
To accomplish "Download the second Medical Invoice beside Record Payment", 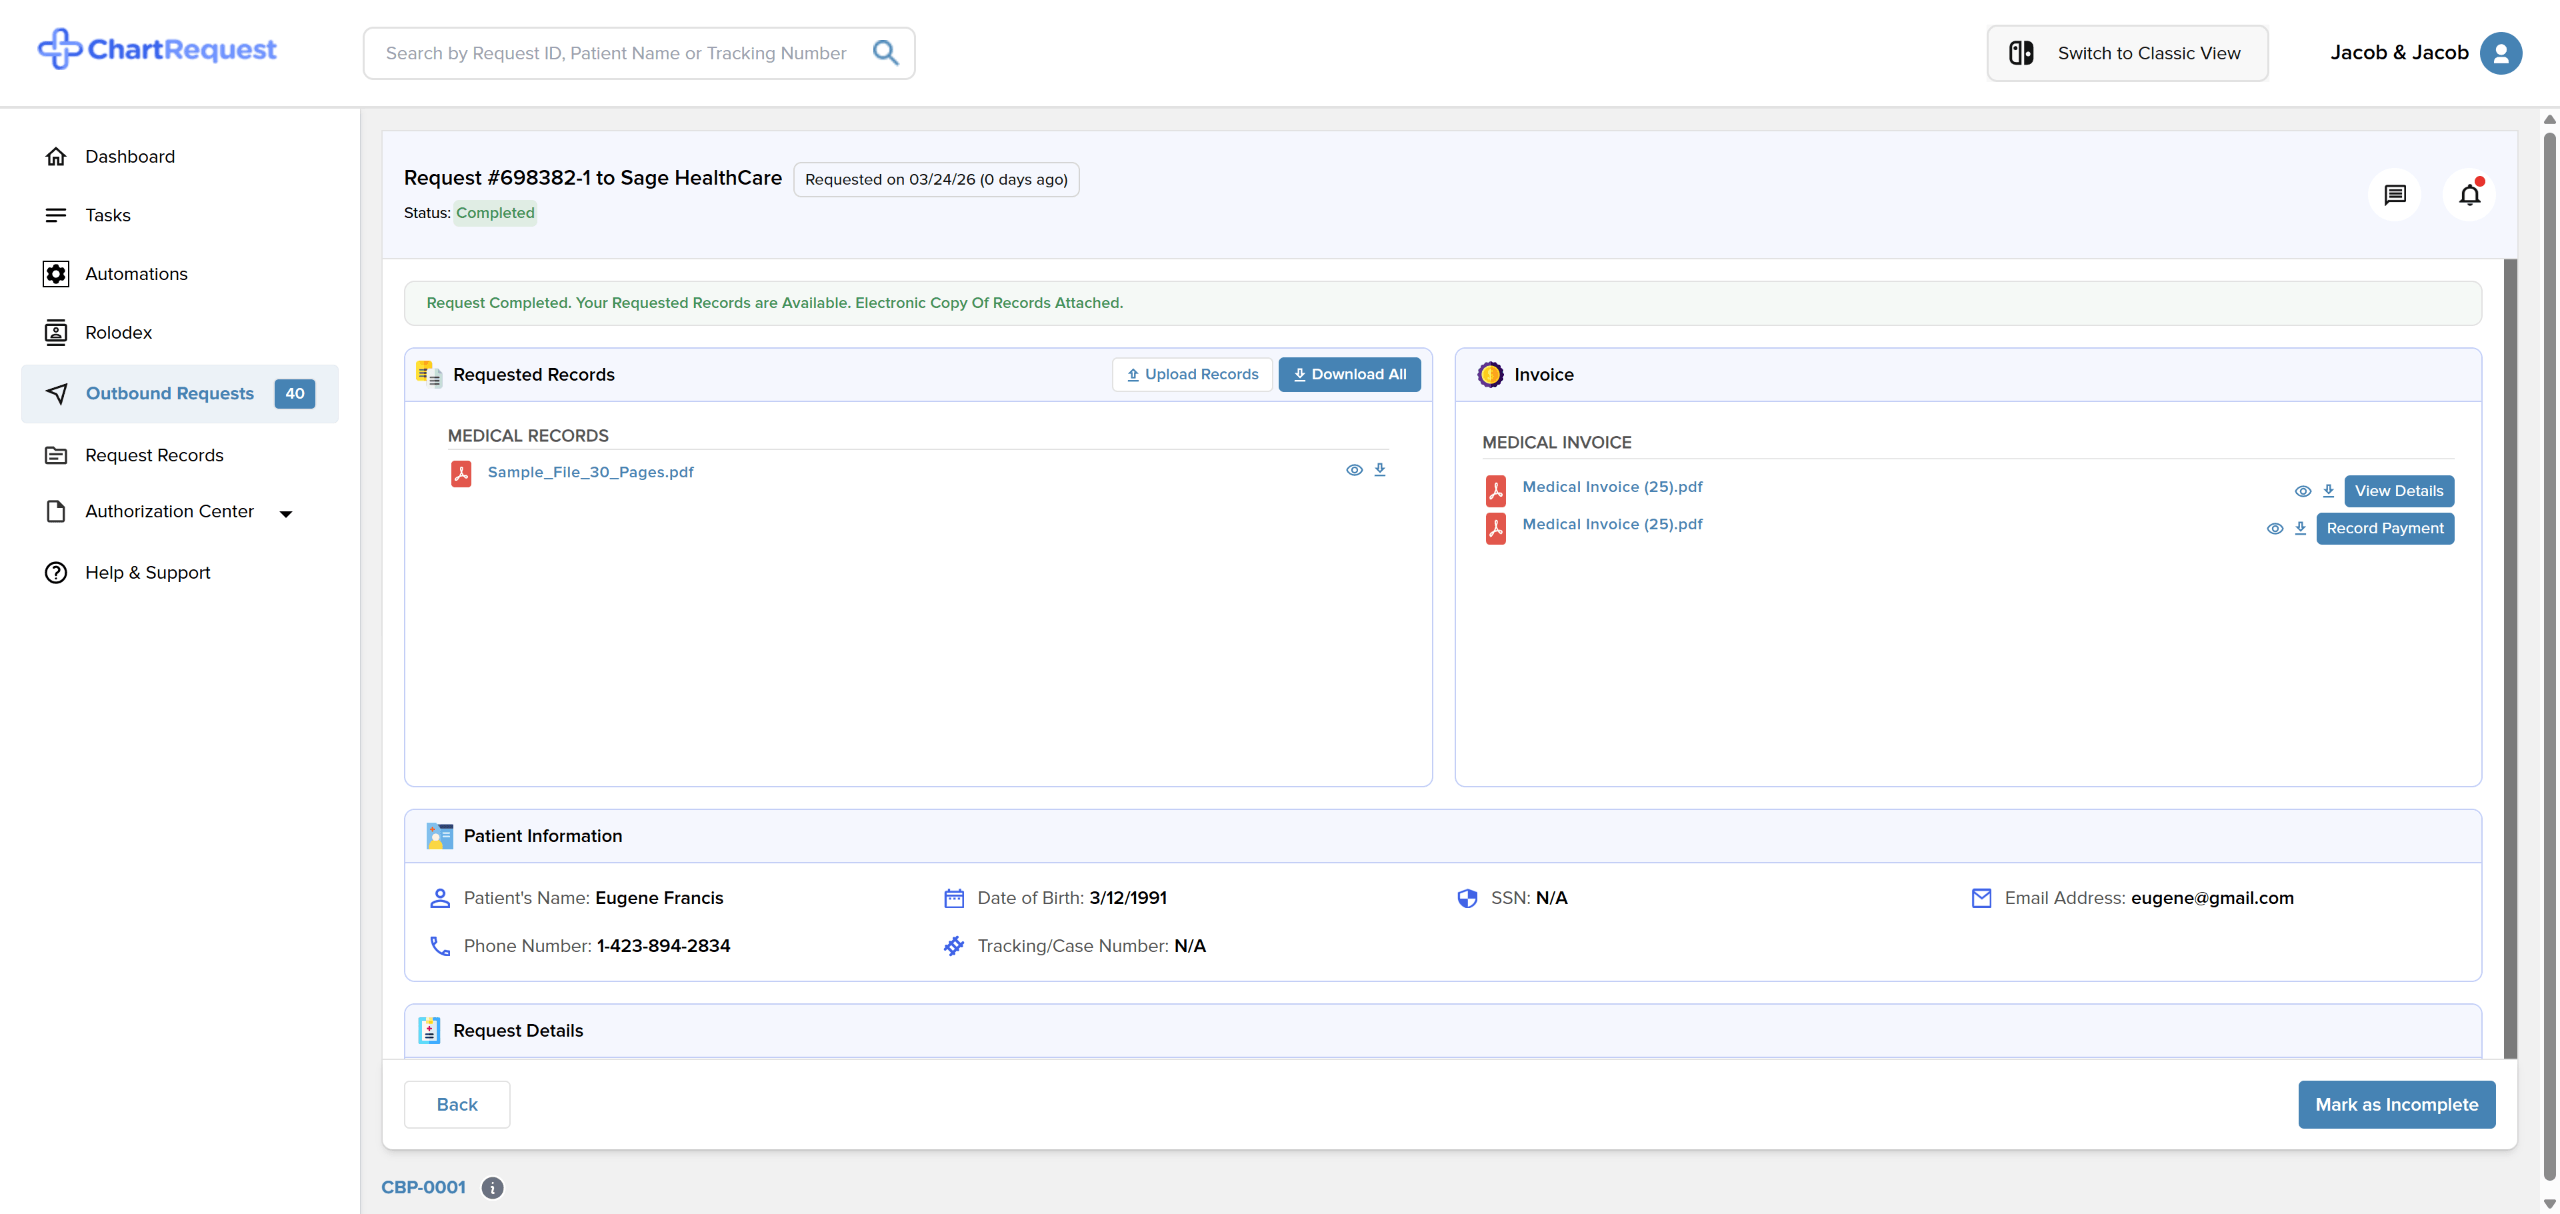I will click(2300, 528).
